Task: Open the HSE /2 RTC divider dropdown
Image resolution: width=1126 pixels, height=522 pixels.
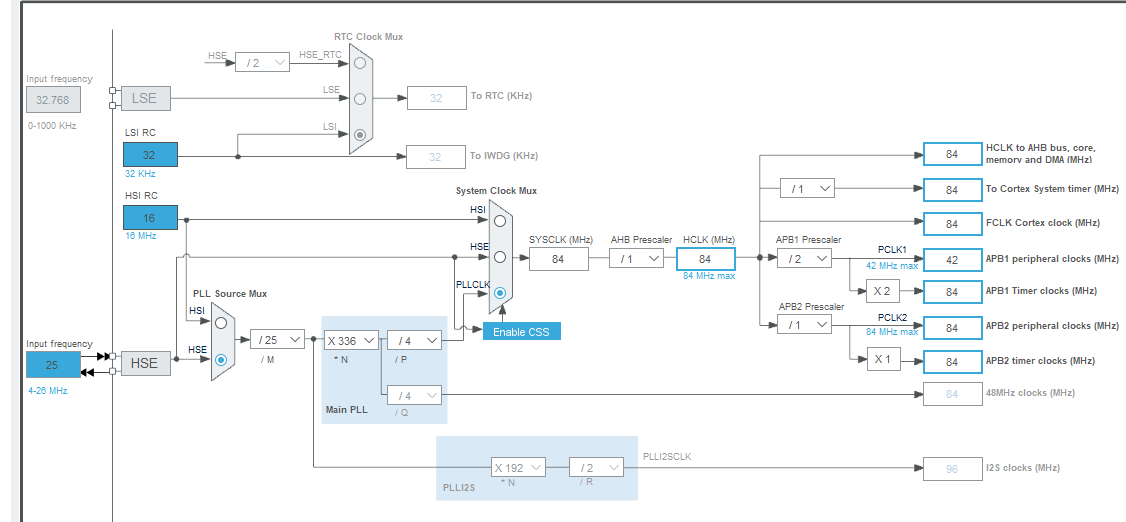Action: (263, 62)
